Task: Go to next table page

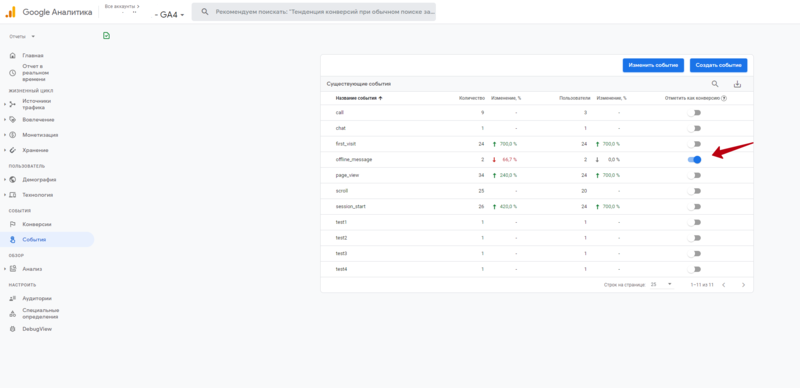Action: click(743, 285)
